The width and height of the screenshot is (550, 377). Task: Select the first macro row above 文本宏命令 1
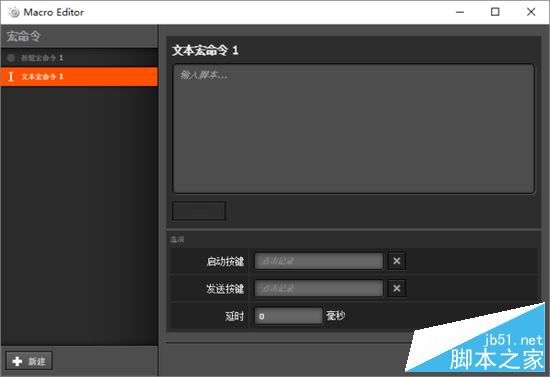coord(79,58)
